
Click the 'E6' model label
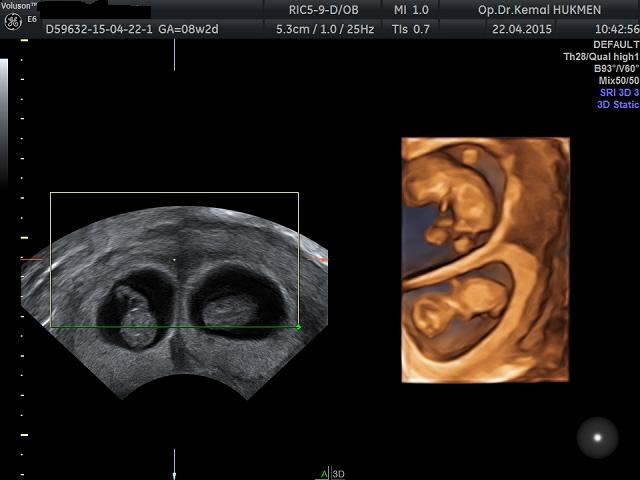[32, 19]
